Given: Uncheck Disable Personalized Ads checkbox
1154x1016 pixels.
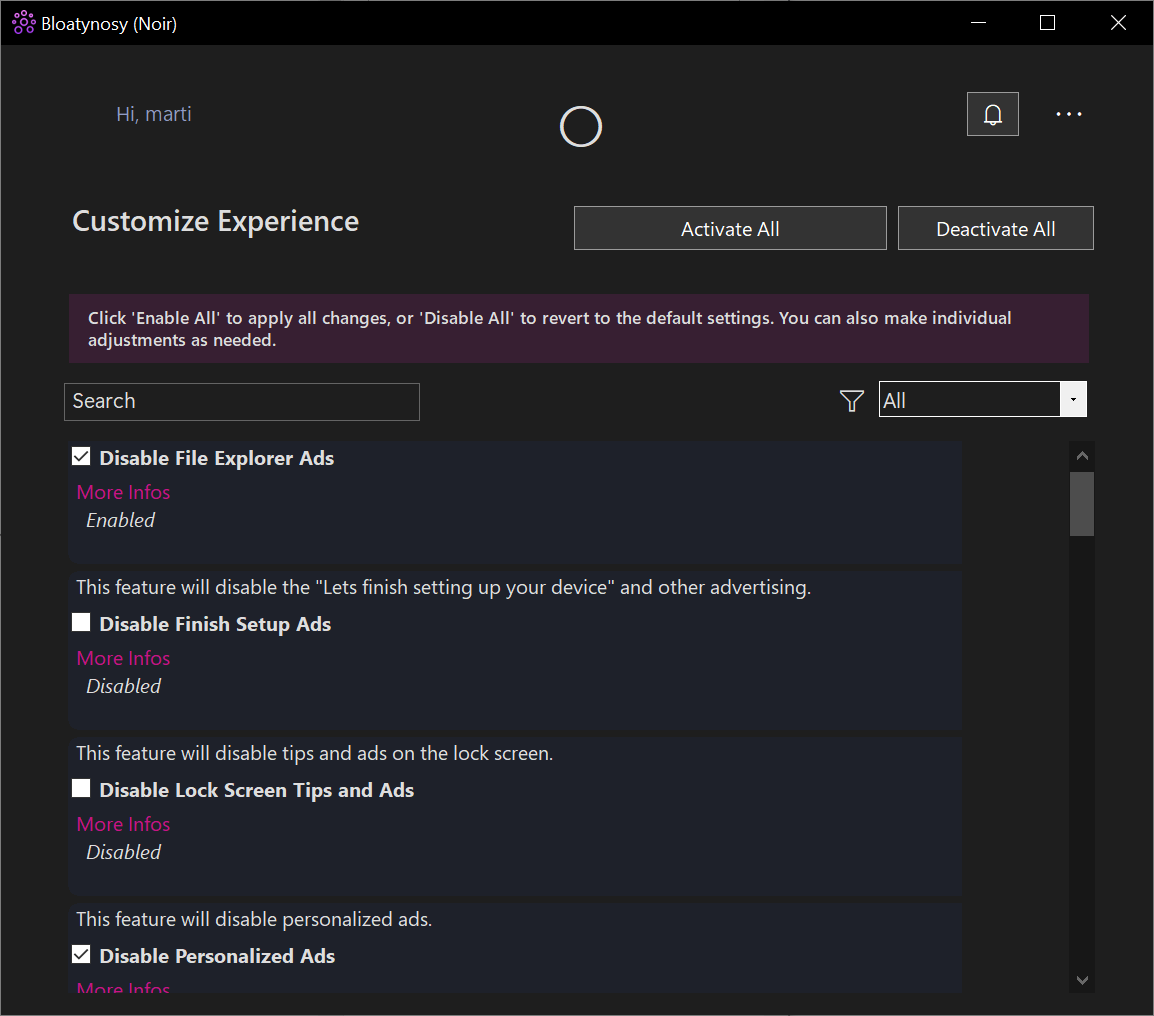Looking at the screenshot, I should pyautogui.click(x=82, y=955).
